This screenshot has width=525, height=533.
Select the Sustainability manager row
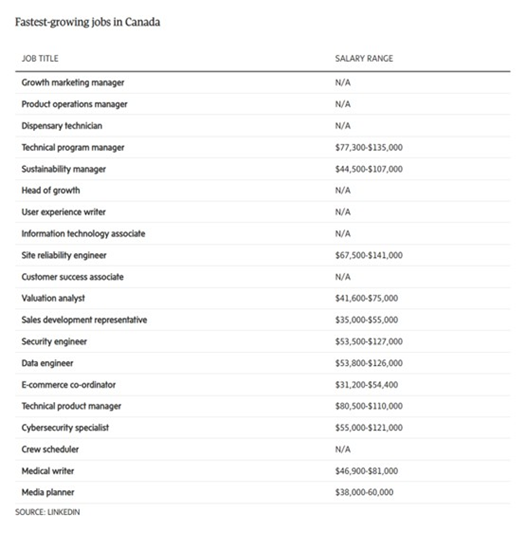pos(262,169)
